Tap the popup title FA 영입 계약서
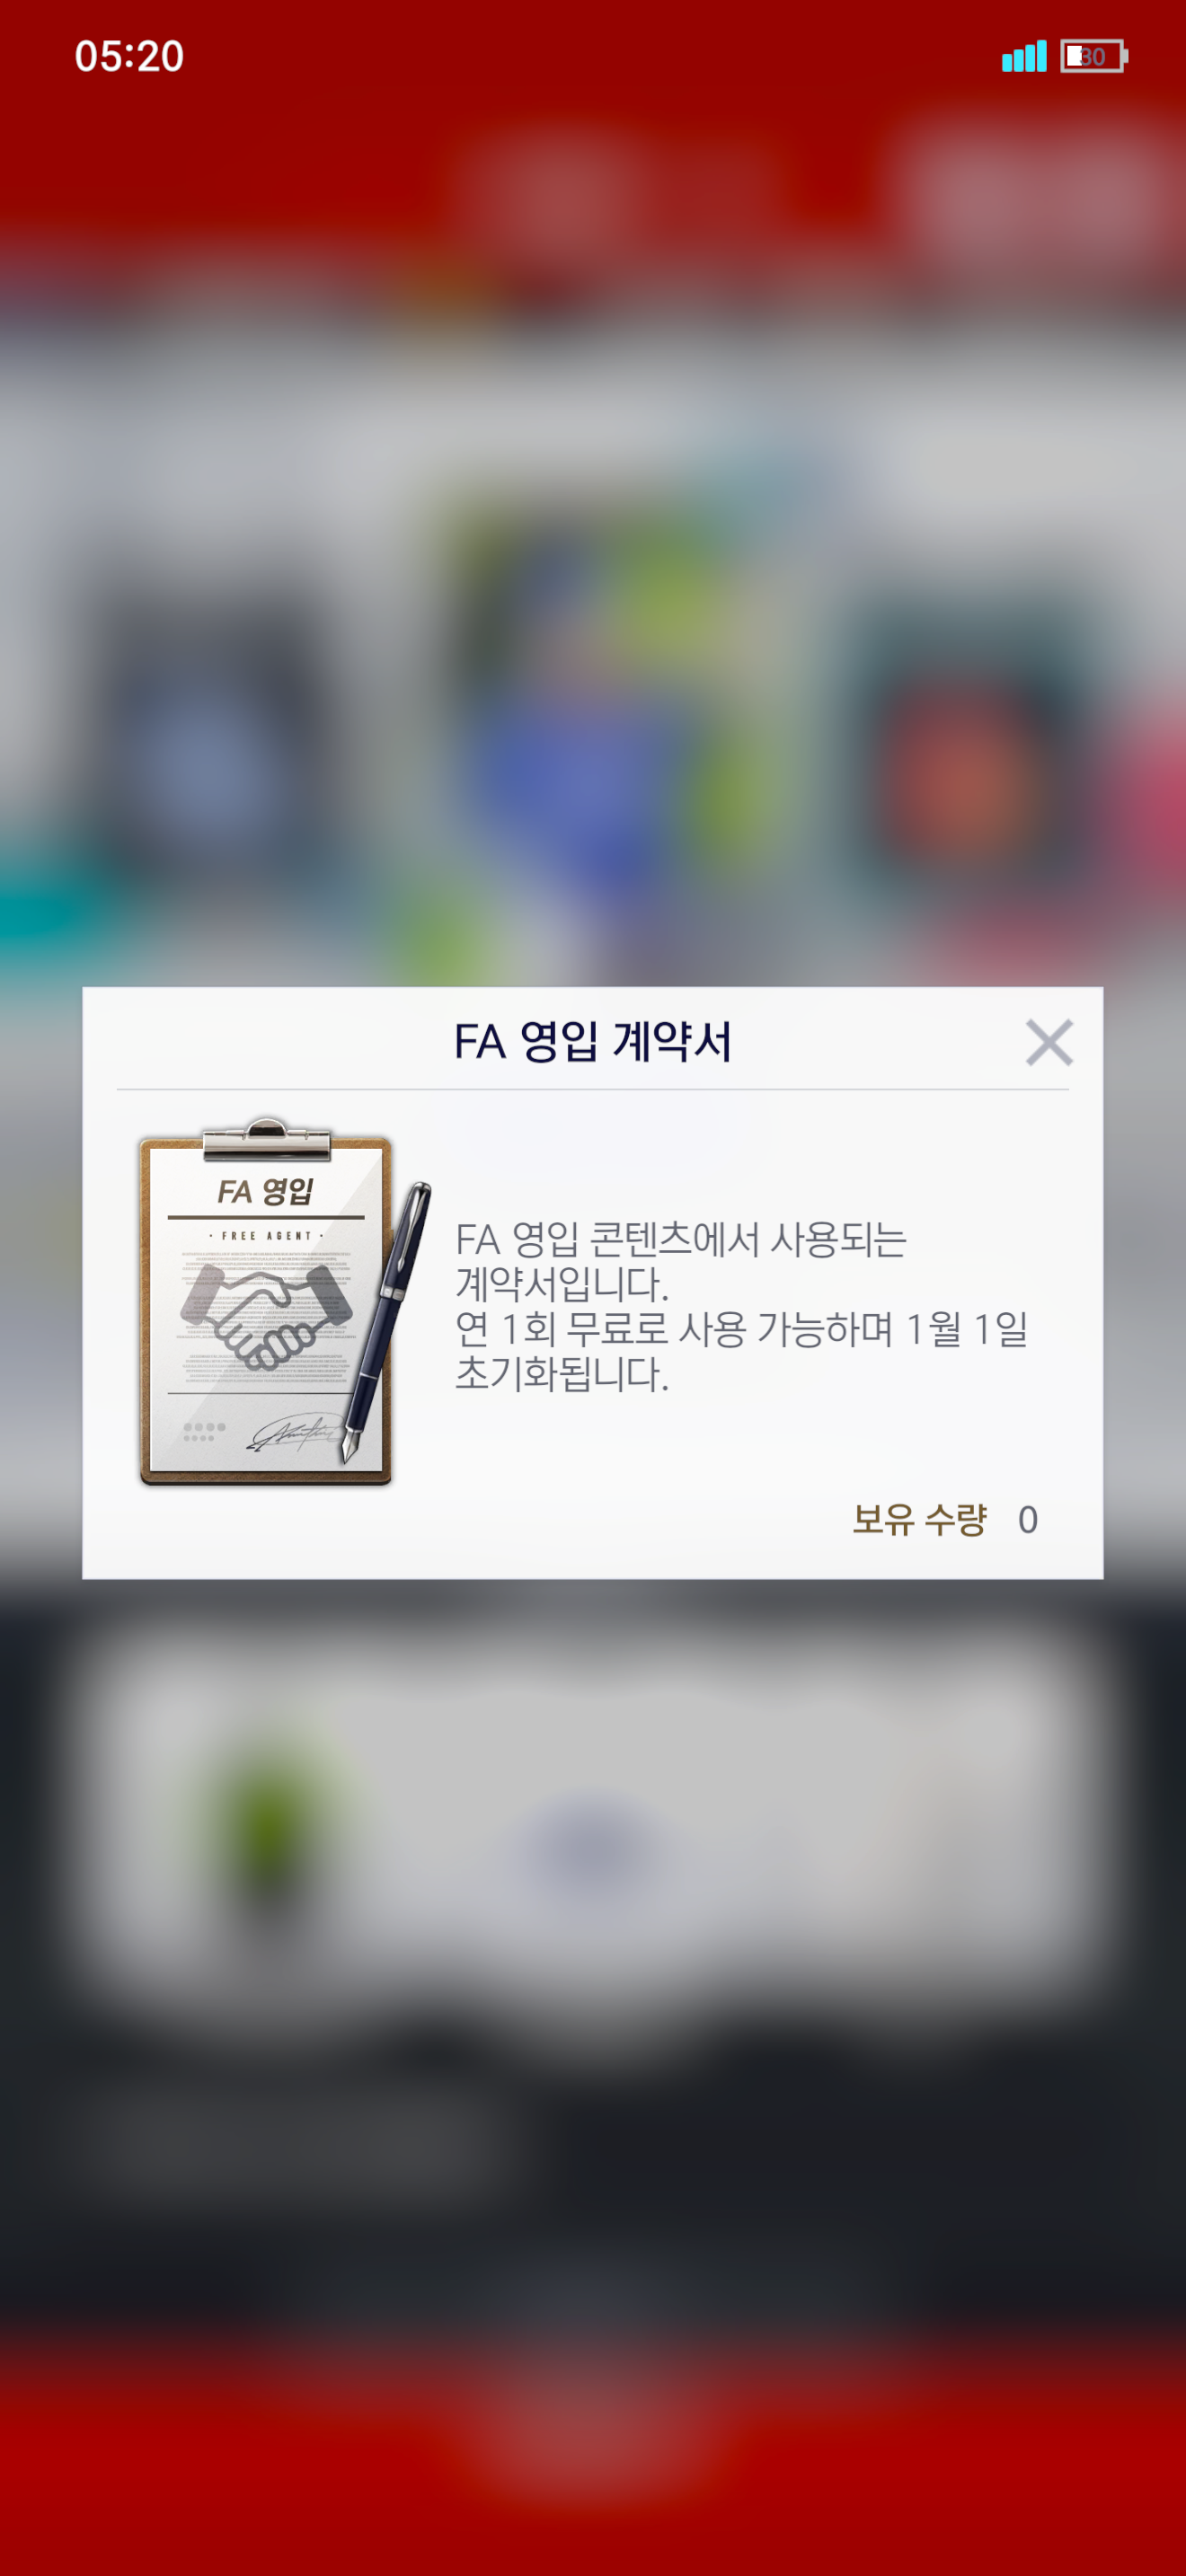Viewport: 1186px width, 2576px height. [x=593, y=1041]
